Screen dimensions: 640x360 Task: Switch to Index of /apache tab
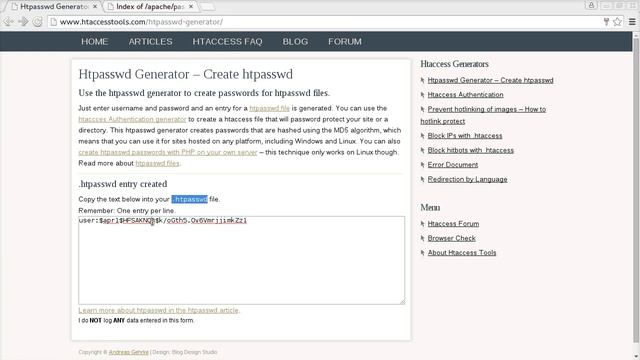tap(149, 7)
